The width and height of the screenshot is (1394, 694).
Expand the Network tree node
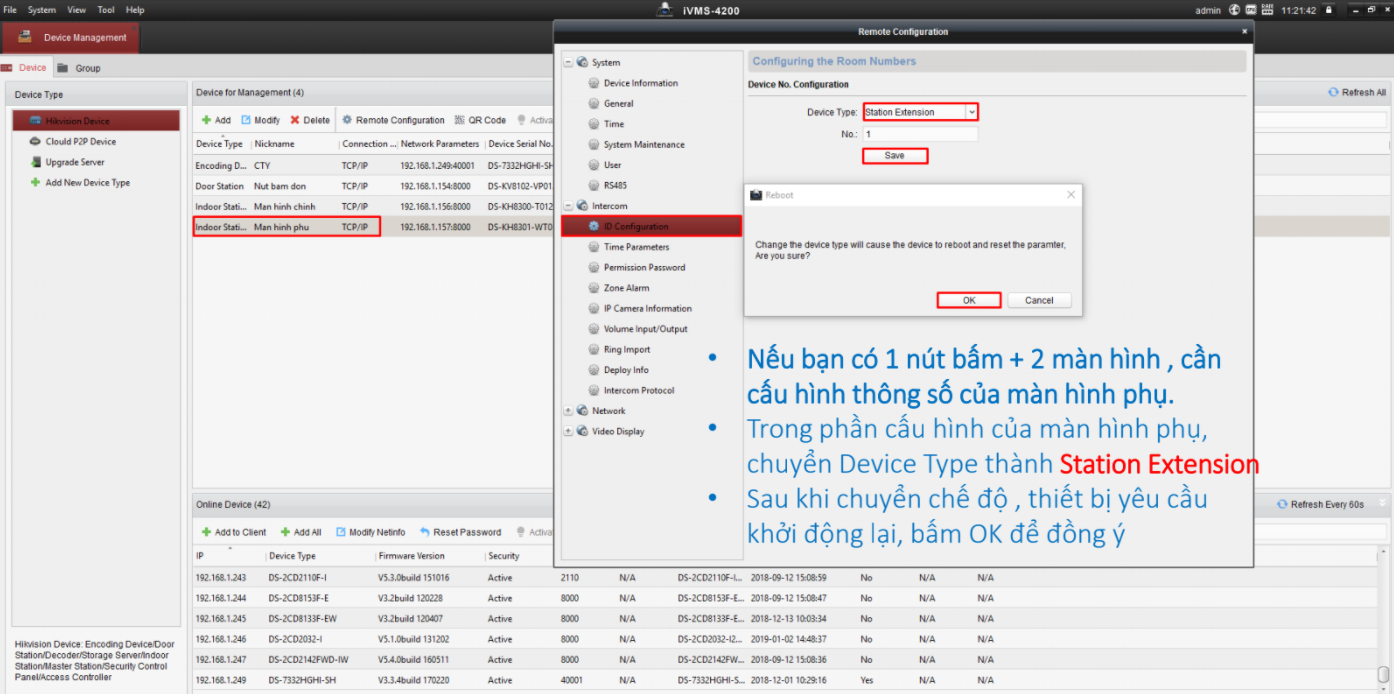coord(569,411)
